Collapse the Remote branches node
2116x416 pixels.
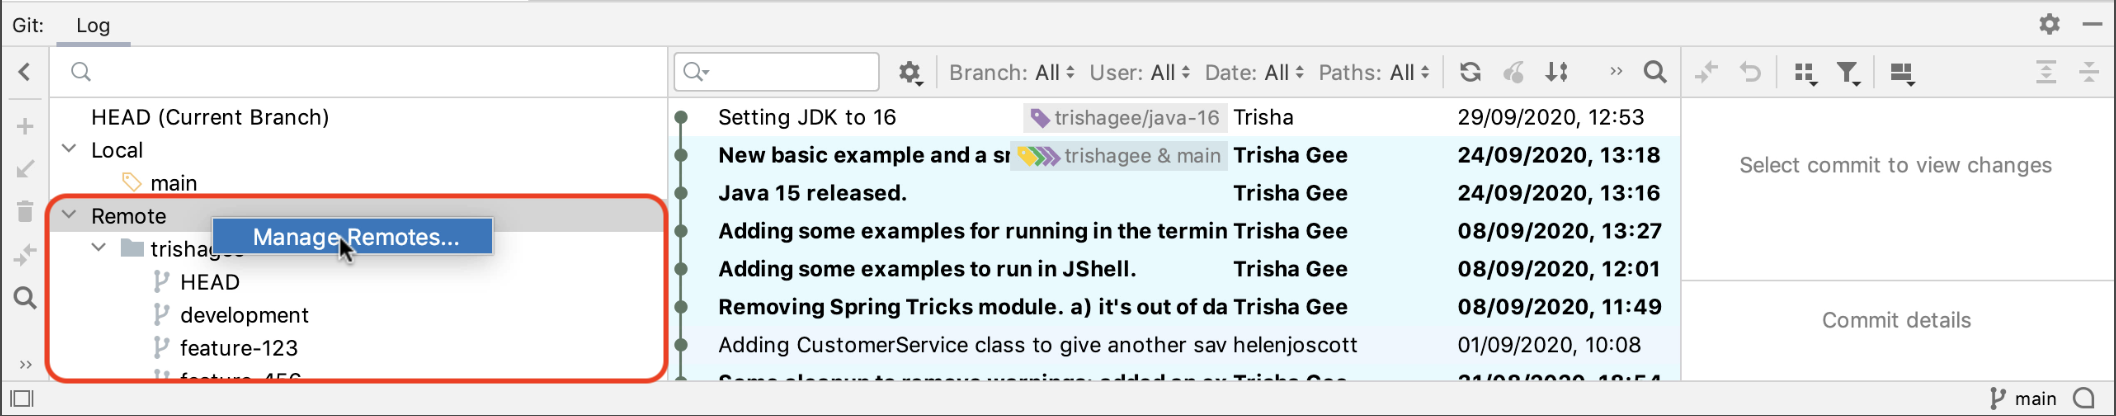pos(69,215)
